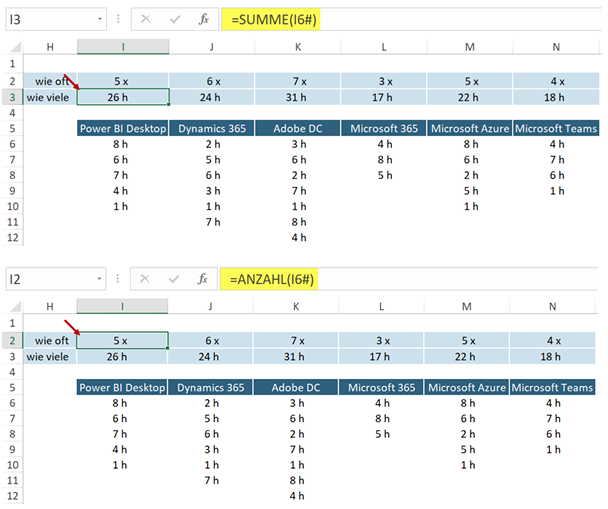Select 'Microsoft Teams' header in the ANZAHL sheet
Viewport: 608px width, 509px height.
553,387
